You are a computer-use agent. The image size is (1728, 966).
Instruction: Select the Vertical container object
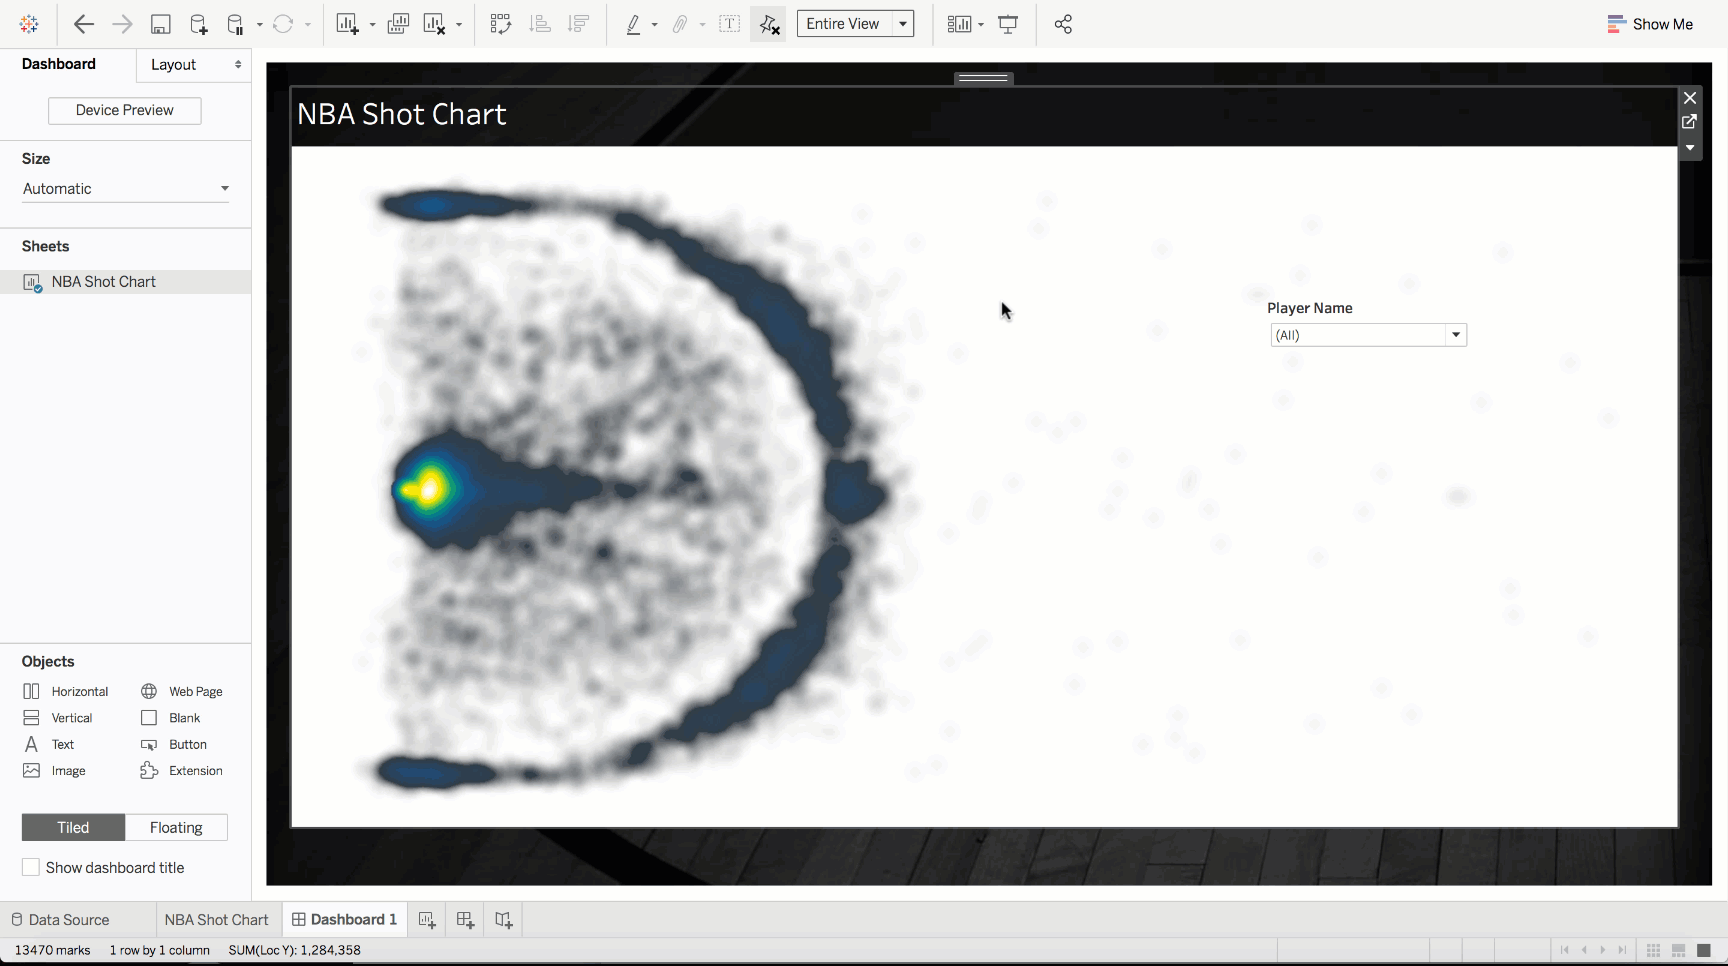pyautogui.click(x=58, y=718)
